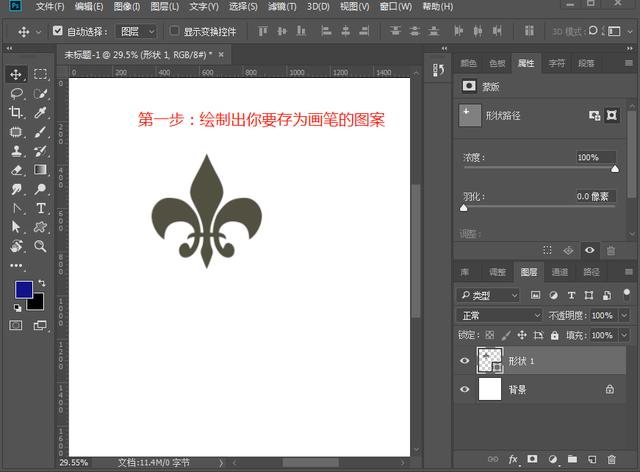The width and height of the screenshot is (640, 472).
Task: Select the Zoom tool
Action: click(x=40, y=246)
